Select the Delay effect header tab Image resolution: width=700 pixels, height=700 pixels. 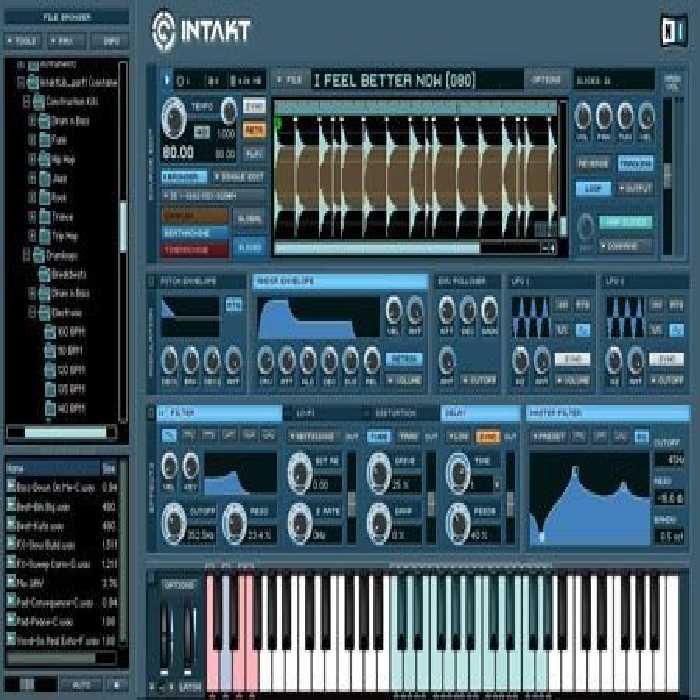tap(480, 413)
